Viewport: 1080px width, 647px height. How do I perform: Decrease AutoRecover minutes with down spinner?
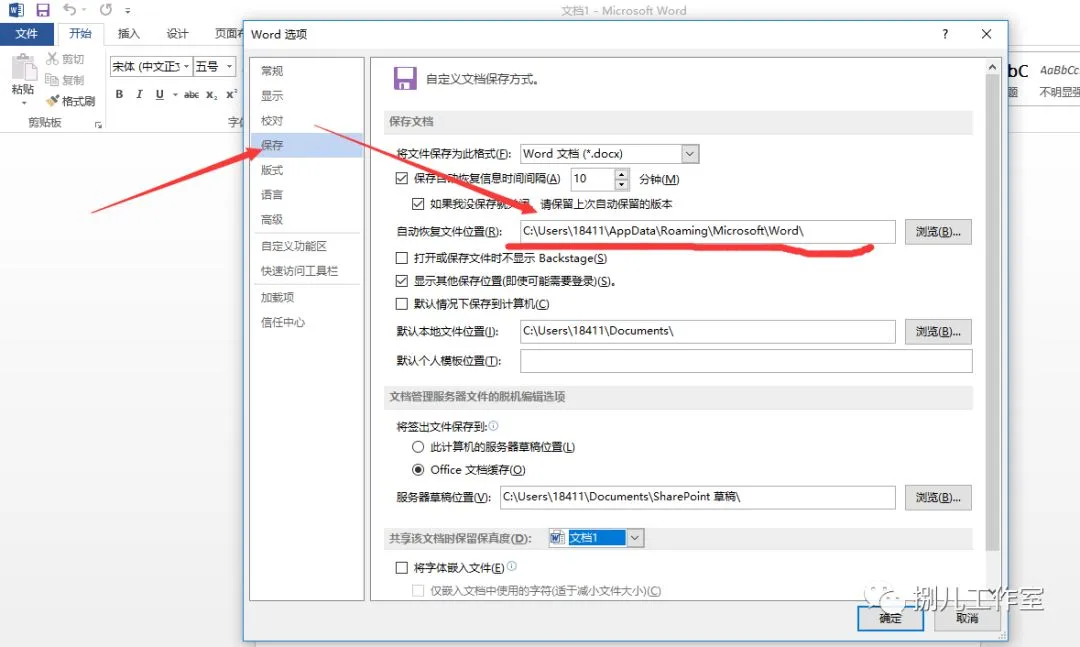click(621, 184)
